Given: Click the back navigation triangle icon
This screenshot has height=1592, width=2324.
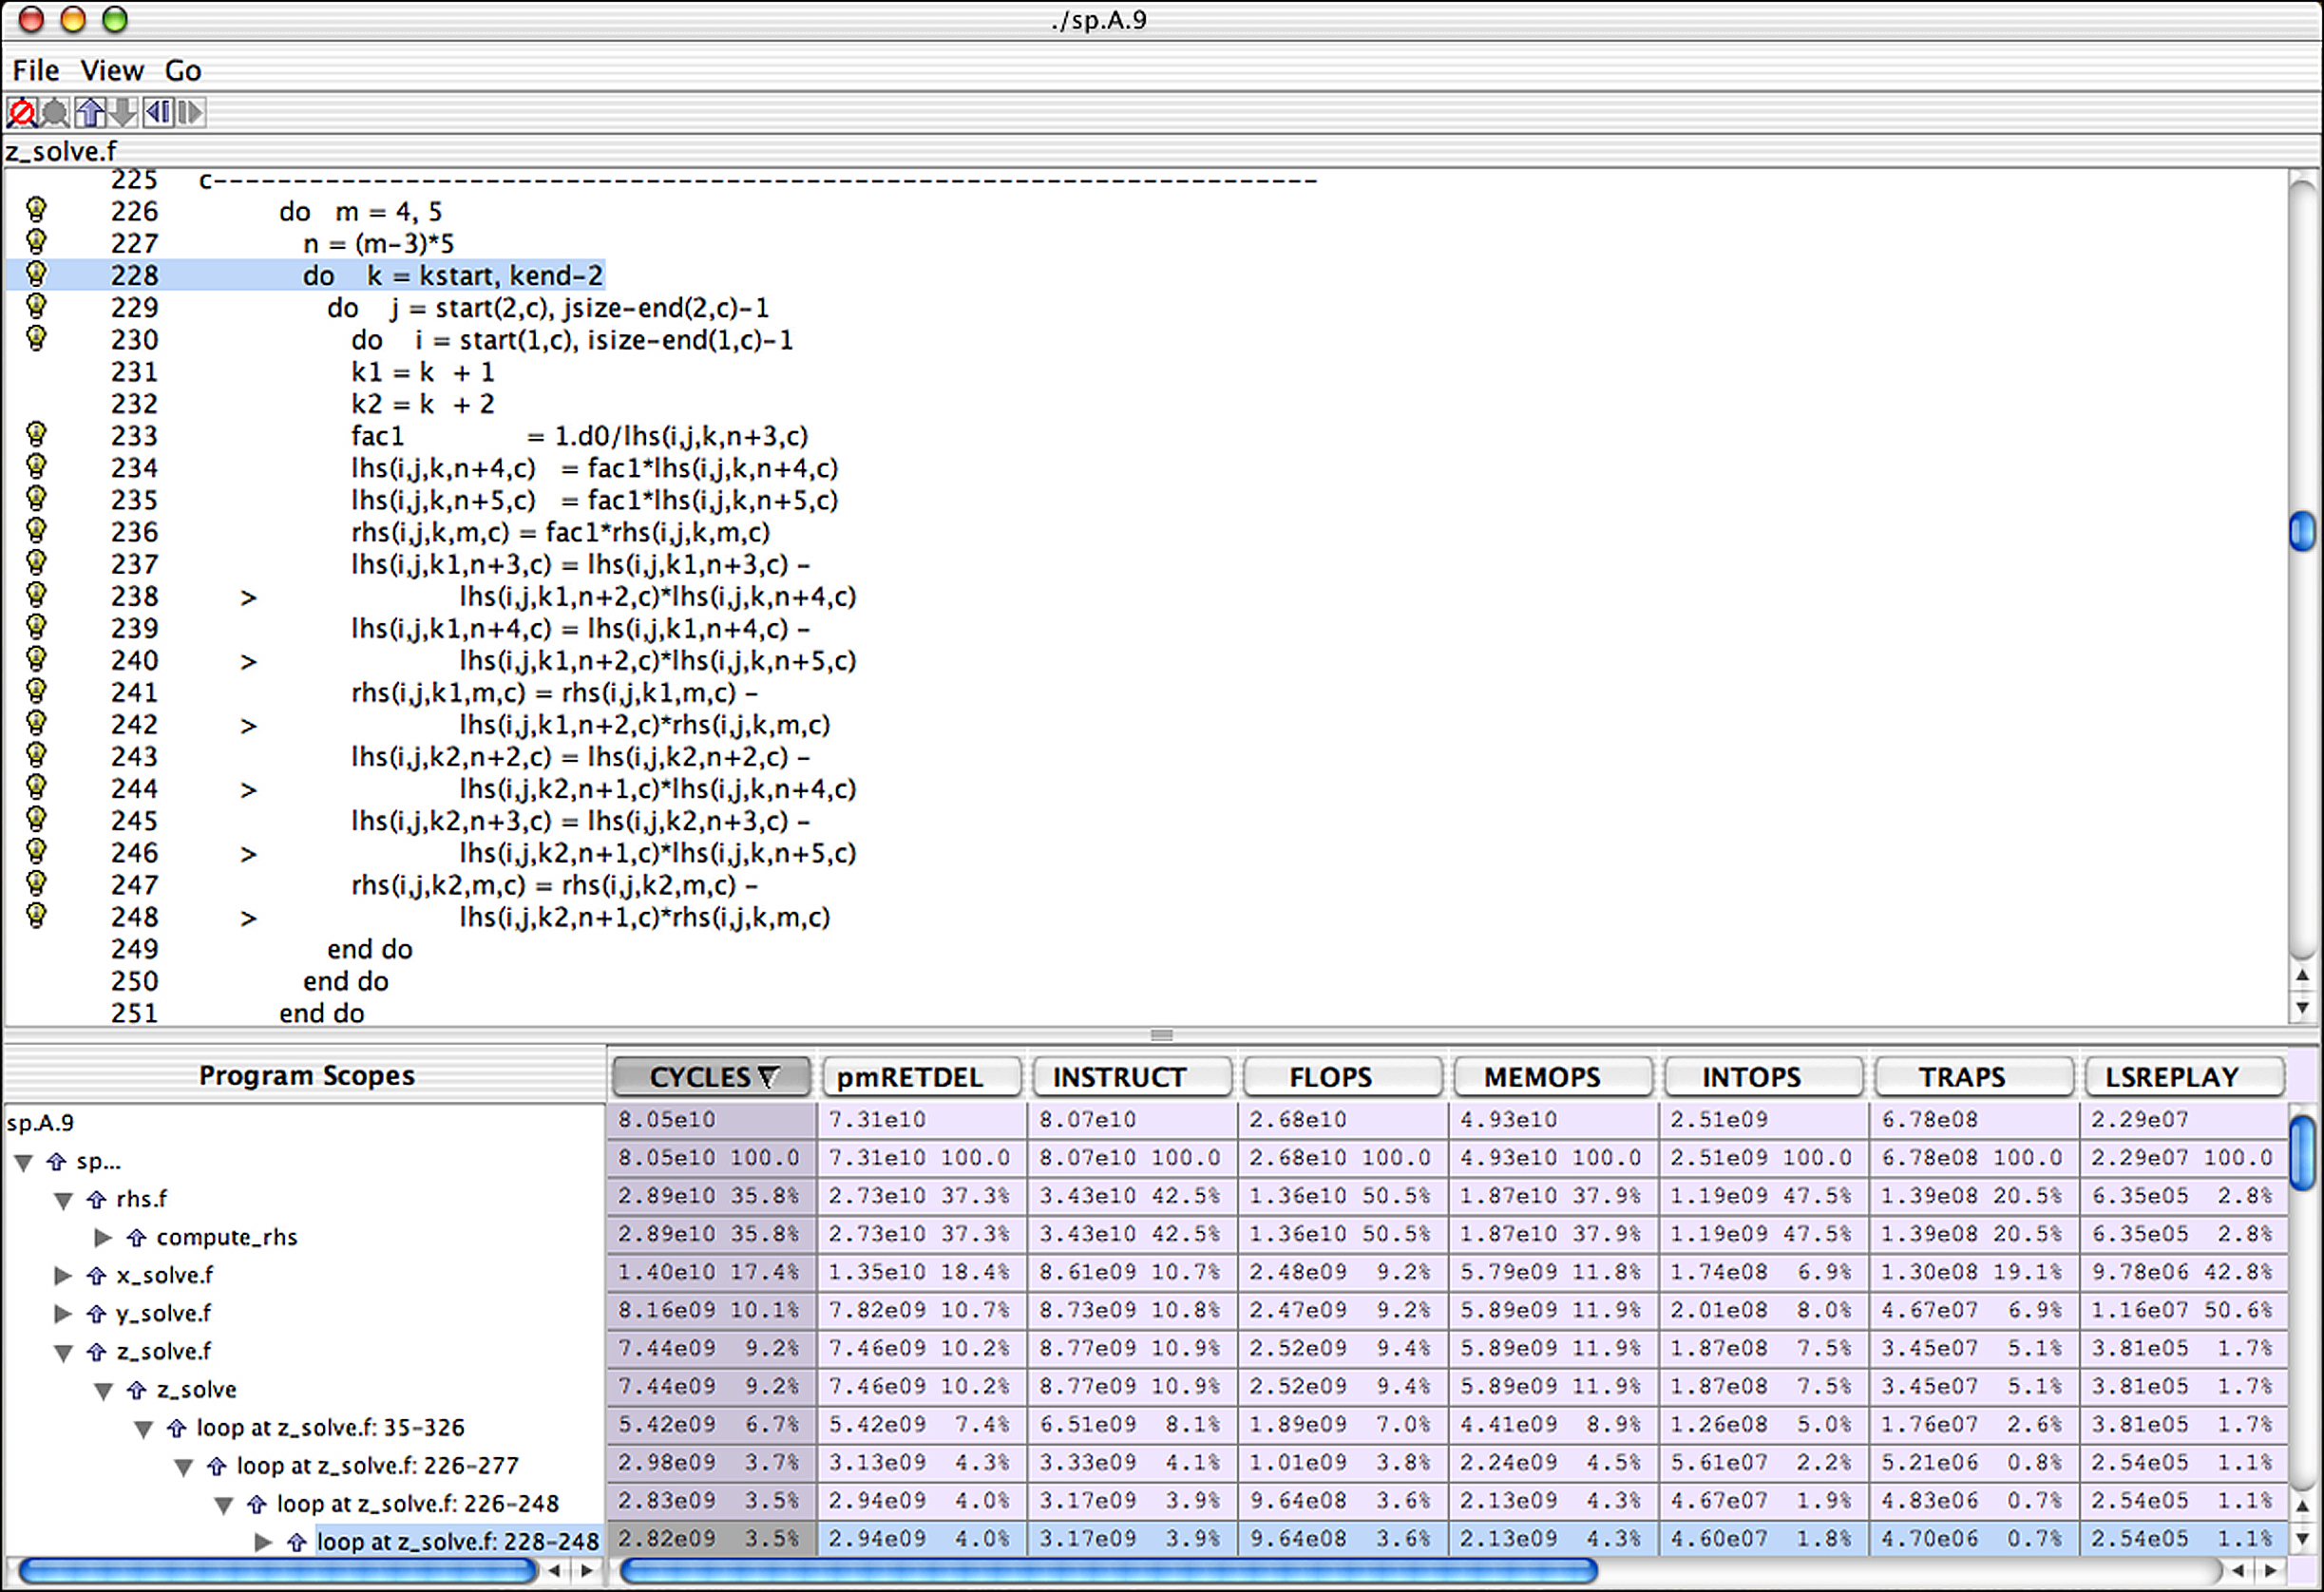Looking at the screenshot, I should pyautogui.click(x=157, y=112).
